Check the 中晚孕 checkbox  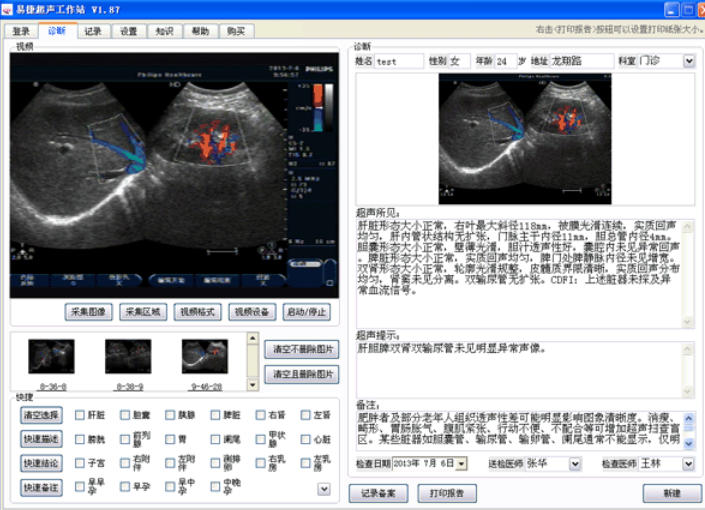215,487
